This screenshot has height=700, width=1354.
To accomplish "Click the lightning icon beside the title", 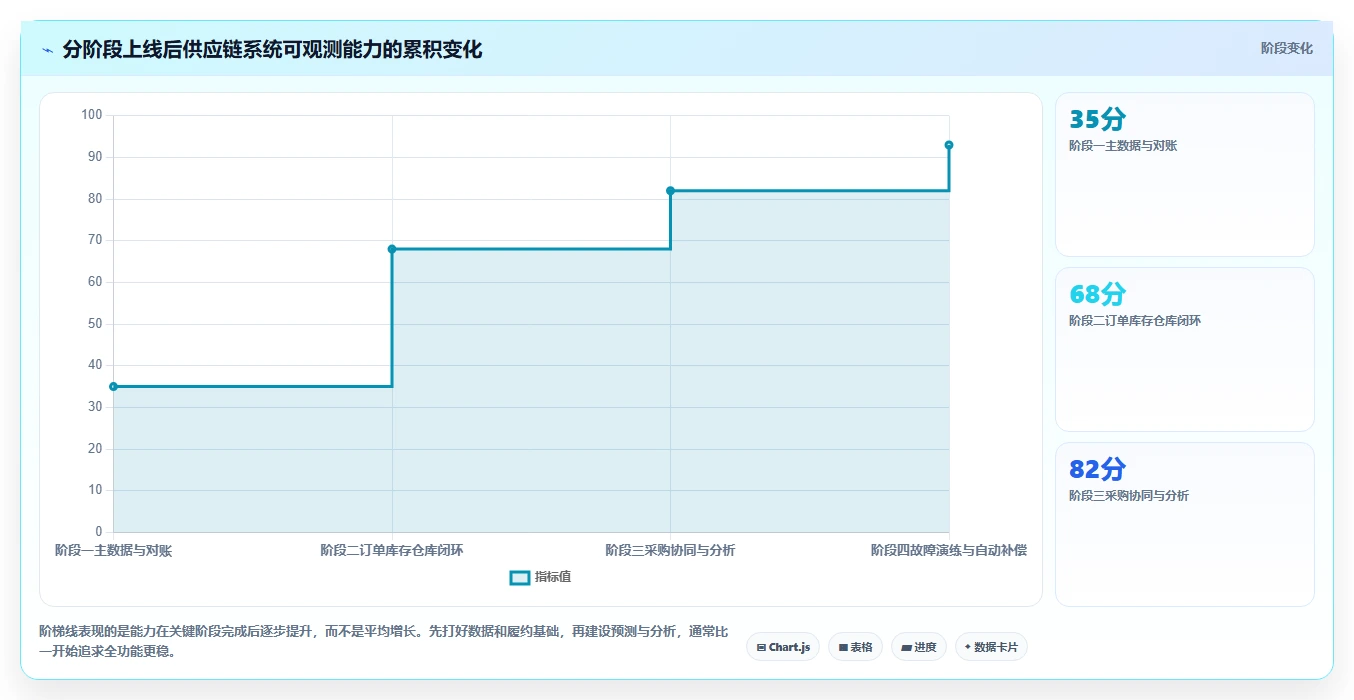I will 48,50.
